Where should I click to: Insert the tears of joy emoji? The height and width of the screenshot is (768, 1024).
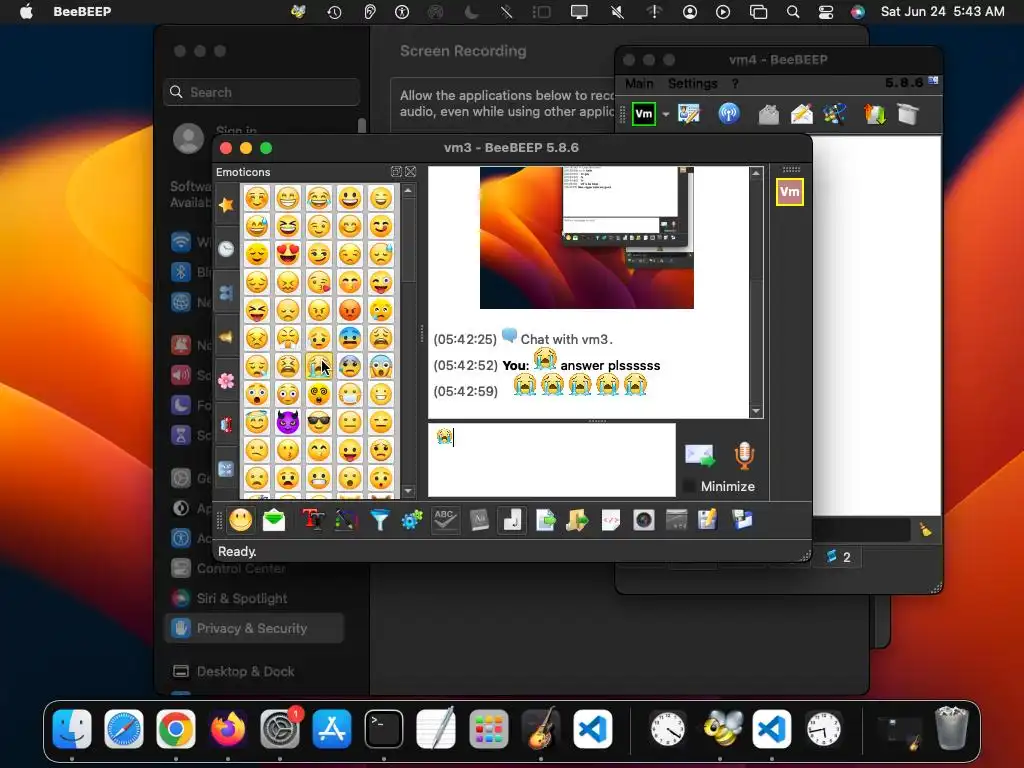point(319,197)
